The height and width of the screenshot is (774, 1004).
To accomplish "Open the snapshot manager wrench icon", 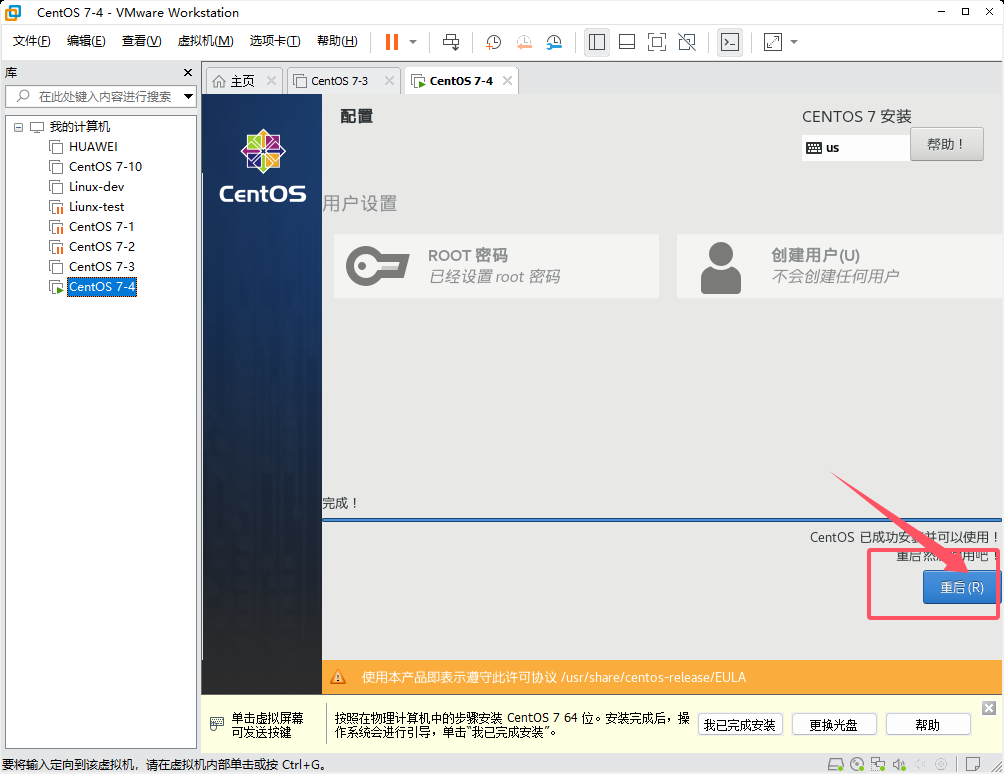I will [x=554, y=42].
